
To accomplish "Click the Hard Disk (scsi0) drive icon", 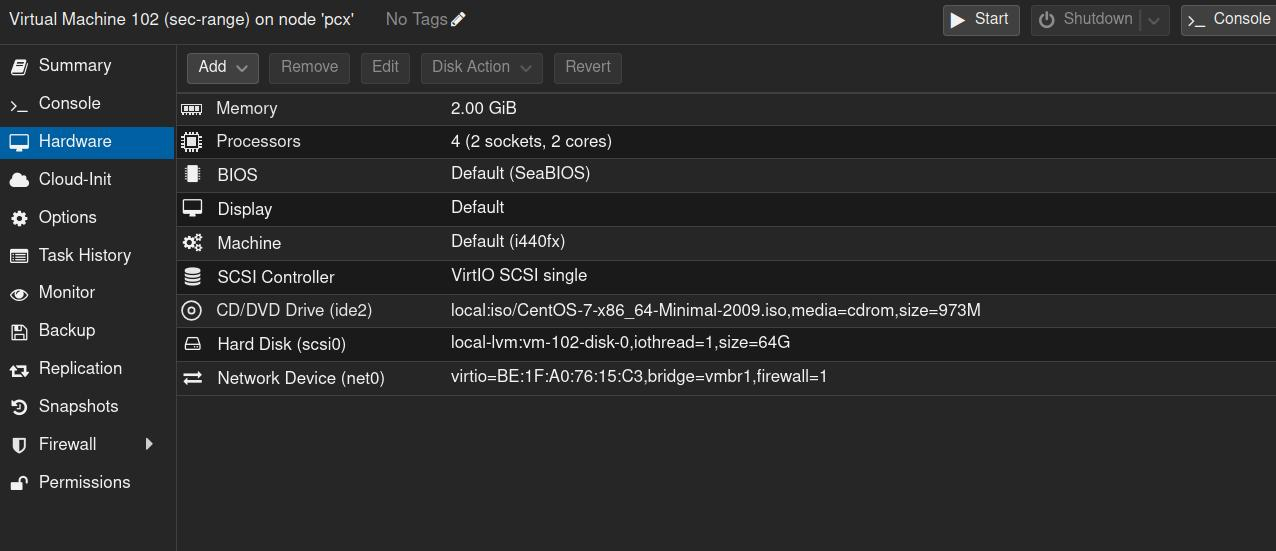I will [192, 344].
